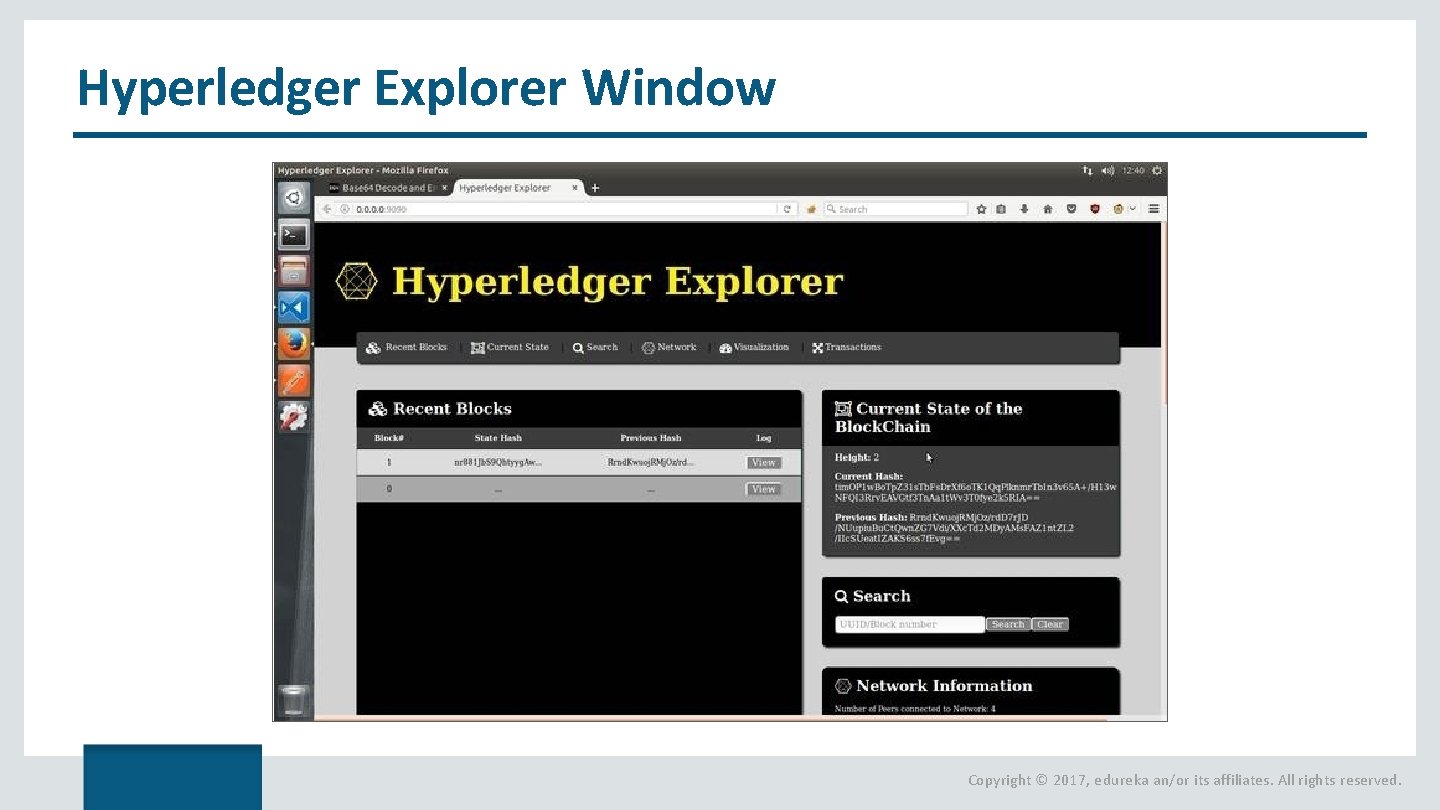Click the State Hash column header
Image resolution: width=1440 pixels, height=810 pixels.
point(498,438)
